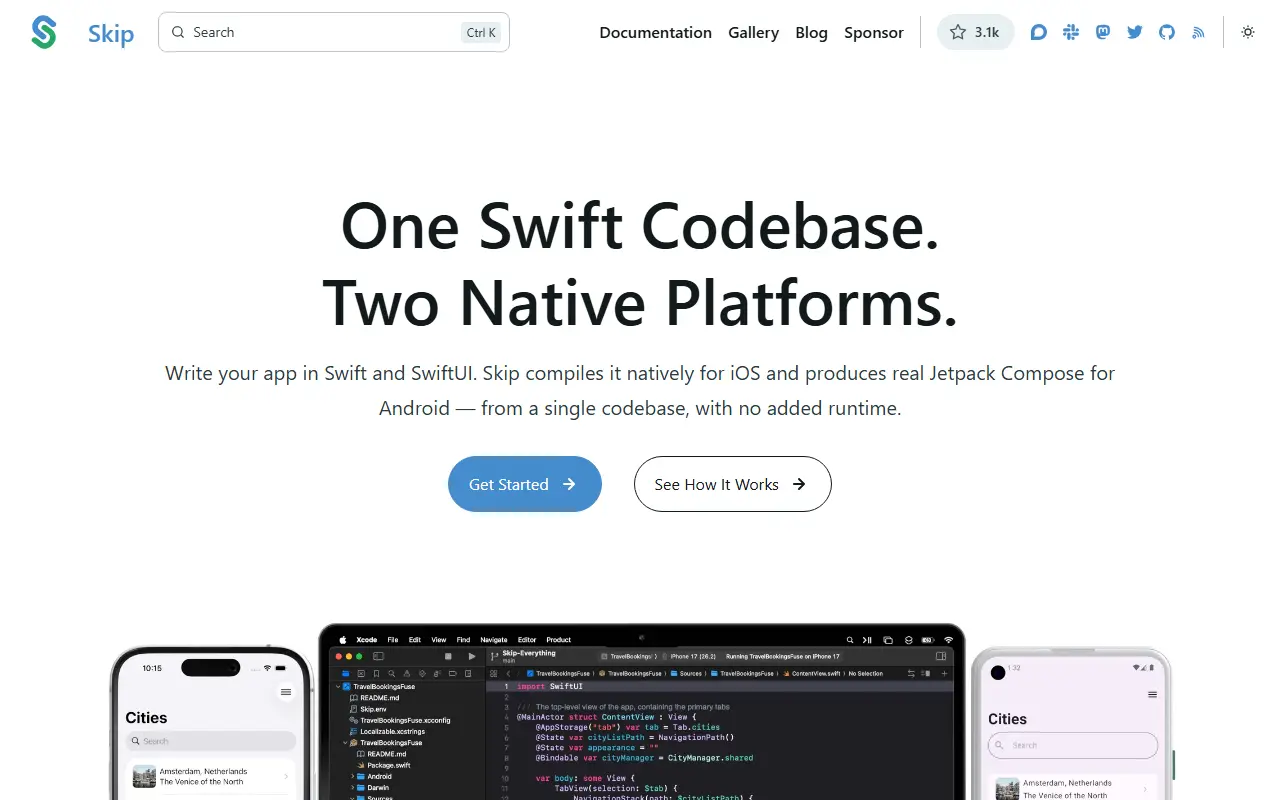
Task: Click the Xcode Run play button
Action: point(472,656)
